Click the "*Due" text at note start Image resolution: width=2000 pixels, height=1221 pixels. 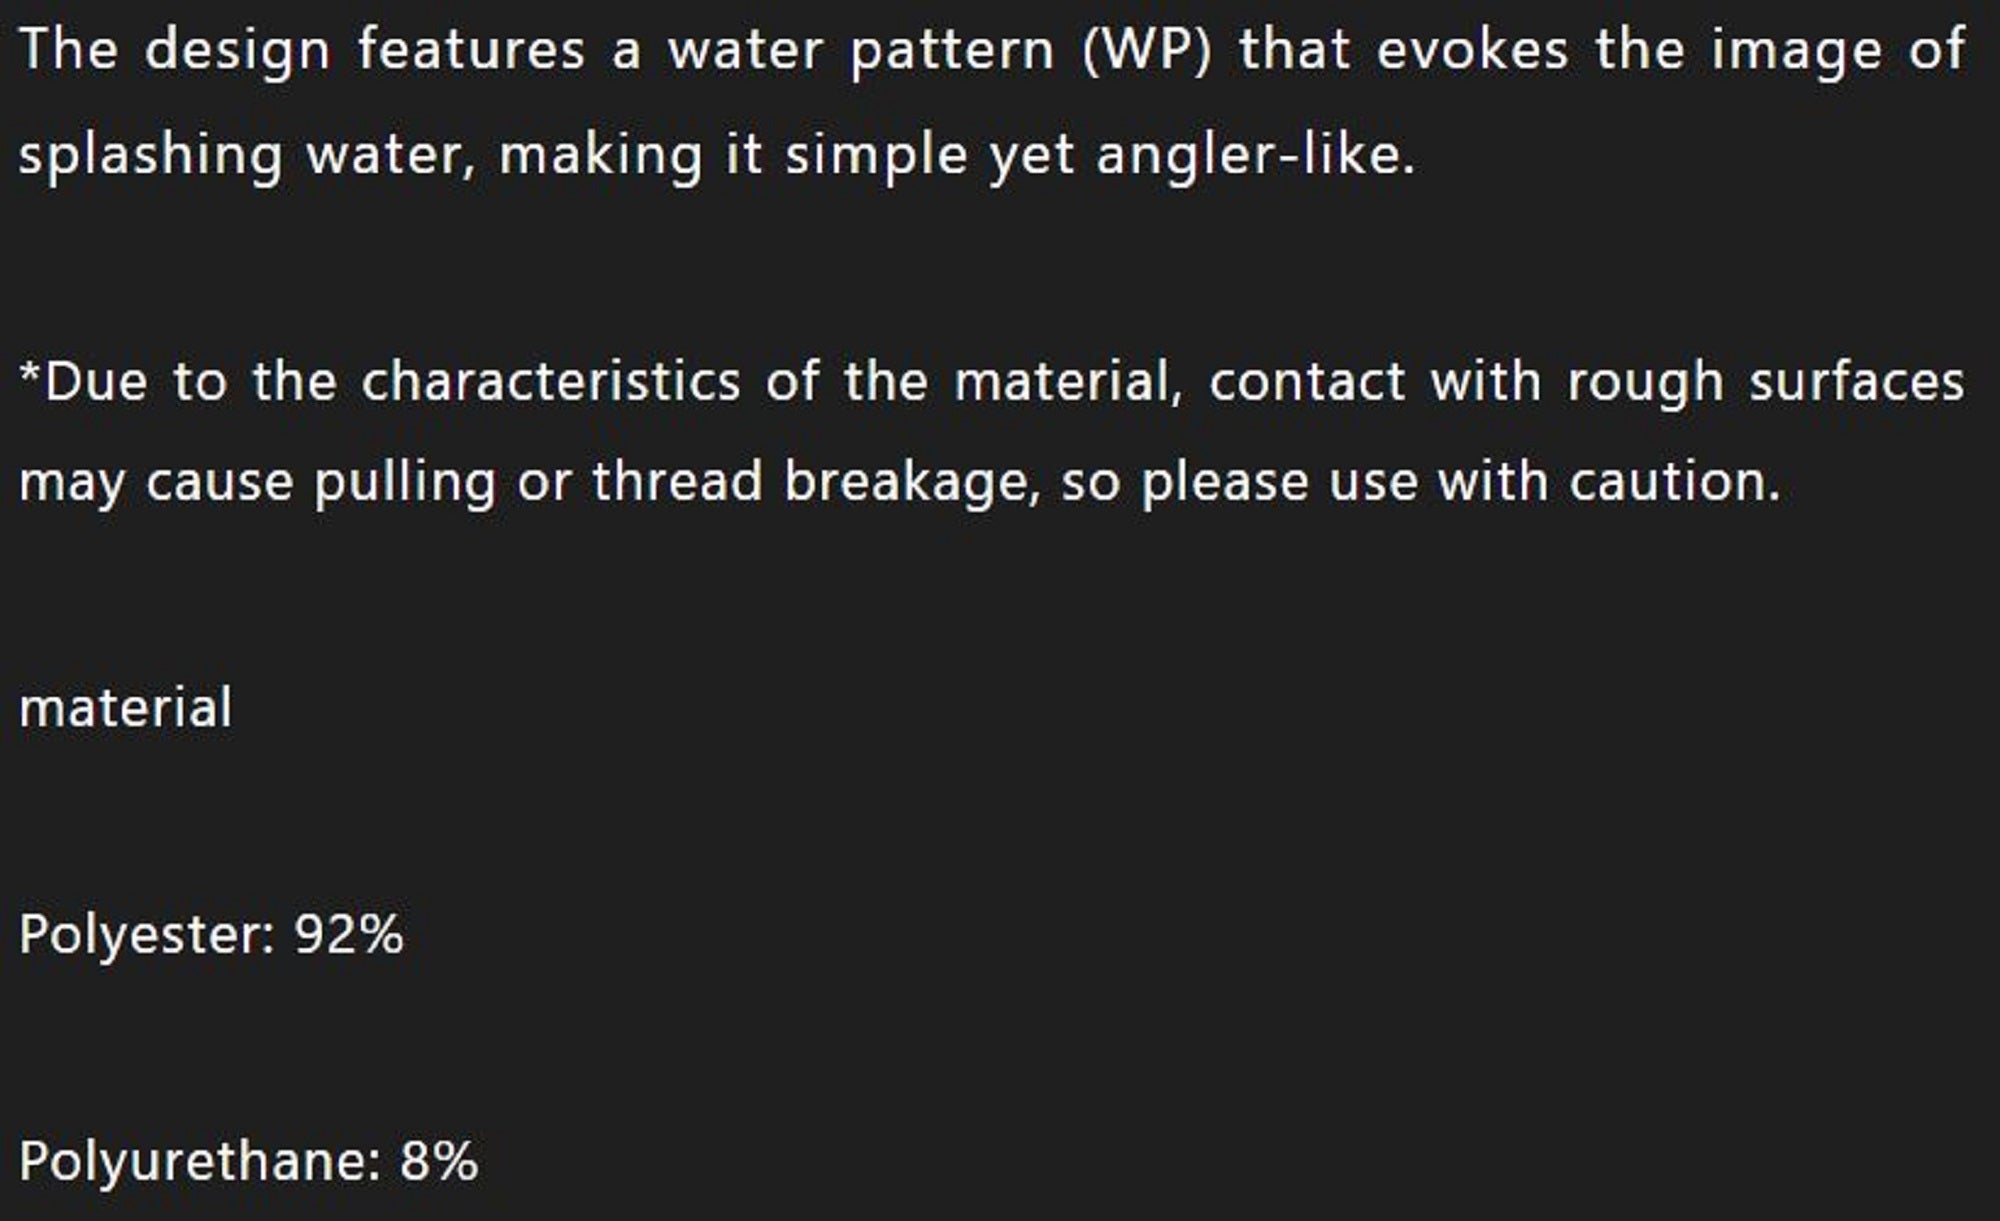[84, 383]
